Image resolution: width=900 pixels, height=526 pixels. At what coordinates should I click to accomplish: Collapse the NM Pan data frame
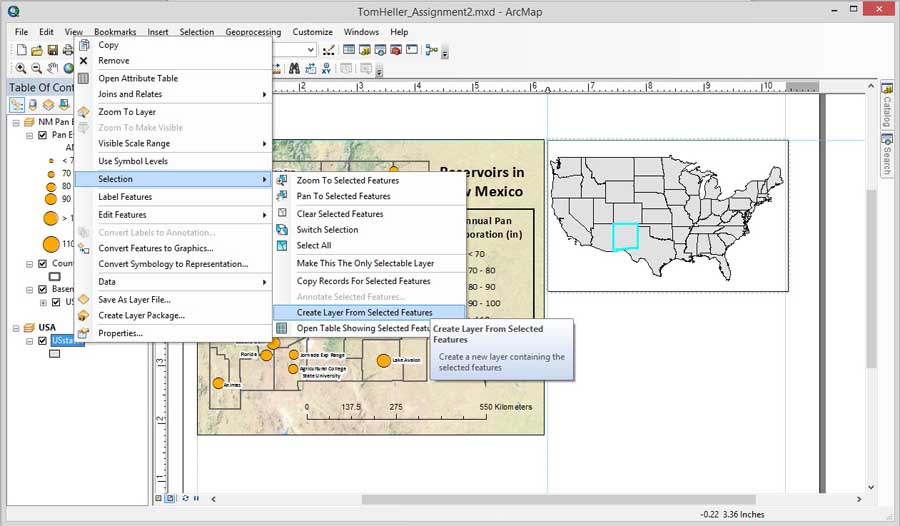(16, 122)
